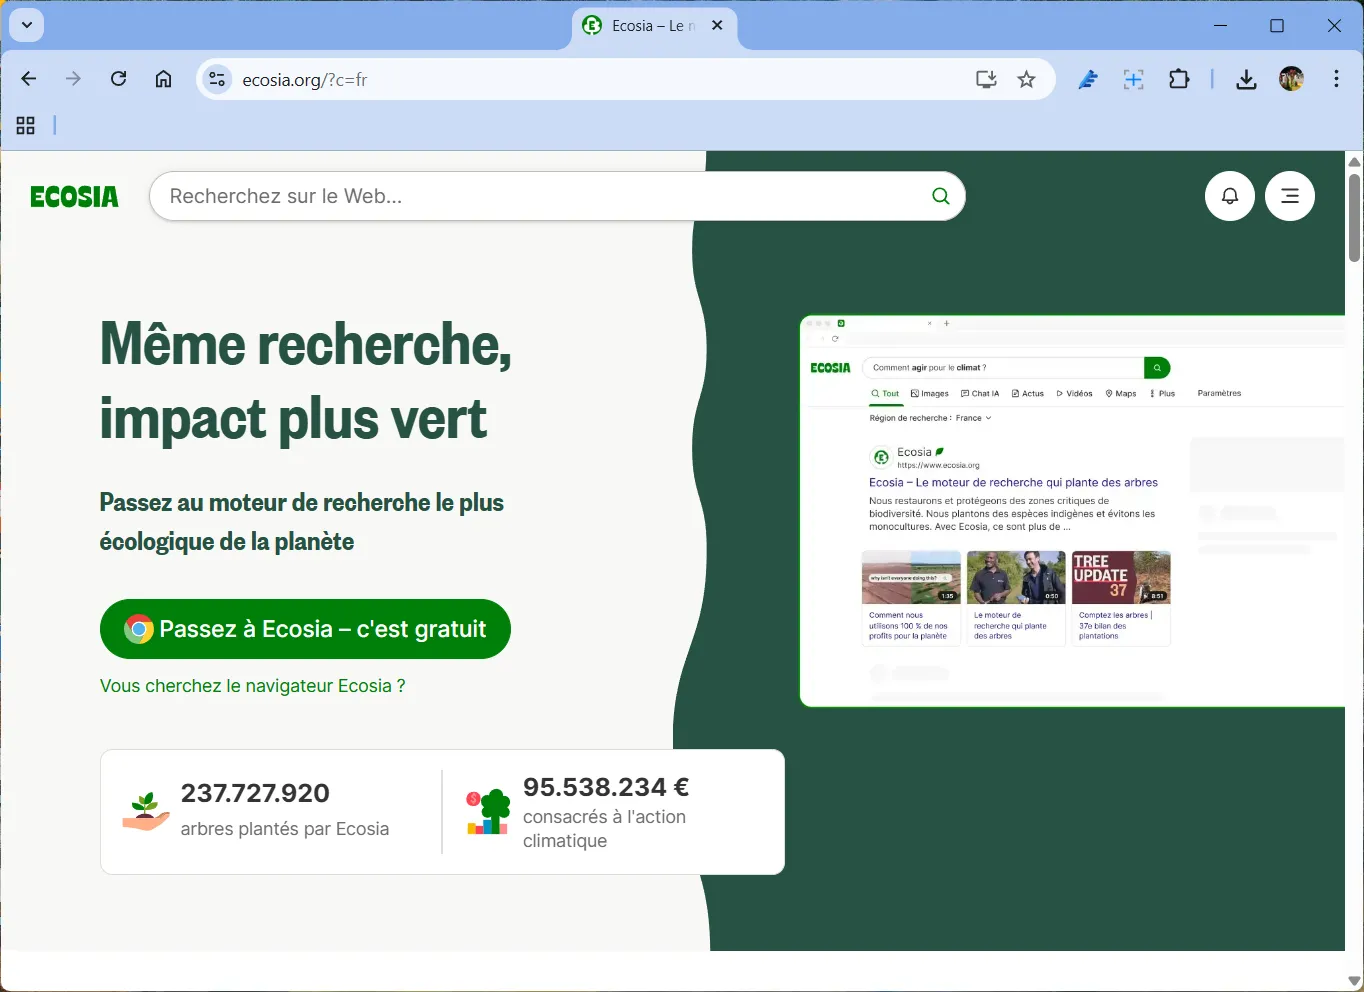
Task: Open the apps grid in bookmarks bar
Action: 26,125
